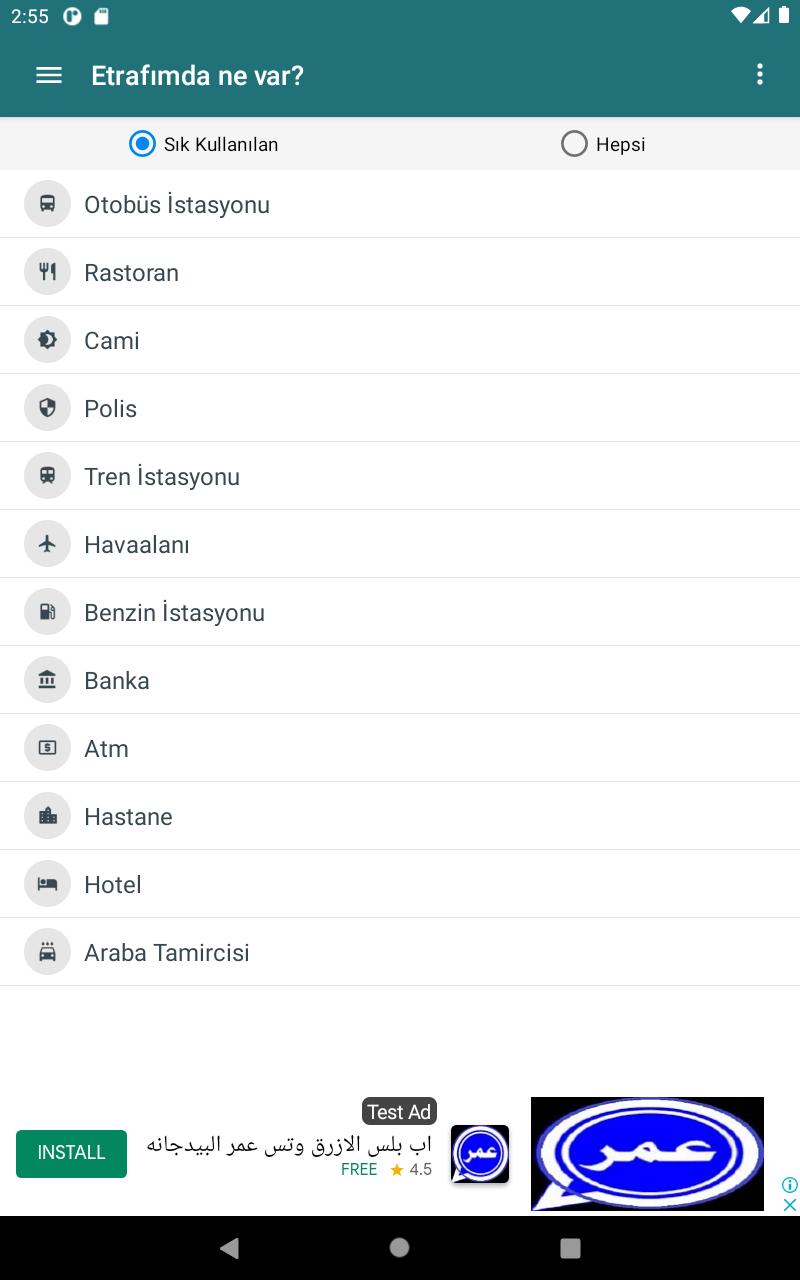Select the Hepsi radio button

[574, 144]
